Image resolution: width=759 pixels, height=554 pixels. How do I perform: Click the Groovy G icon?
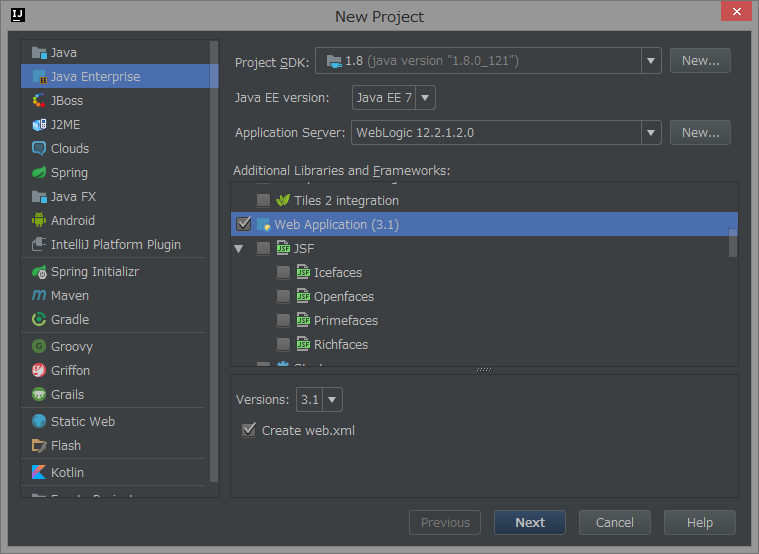pos(39,346)
